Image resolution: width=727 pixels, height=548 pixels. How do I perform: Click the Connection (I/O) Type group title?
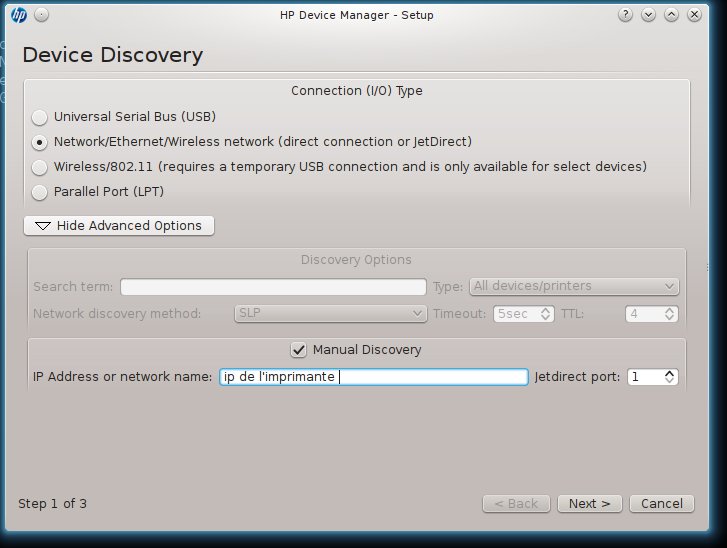[x=357, y=90]
